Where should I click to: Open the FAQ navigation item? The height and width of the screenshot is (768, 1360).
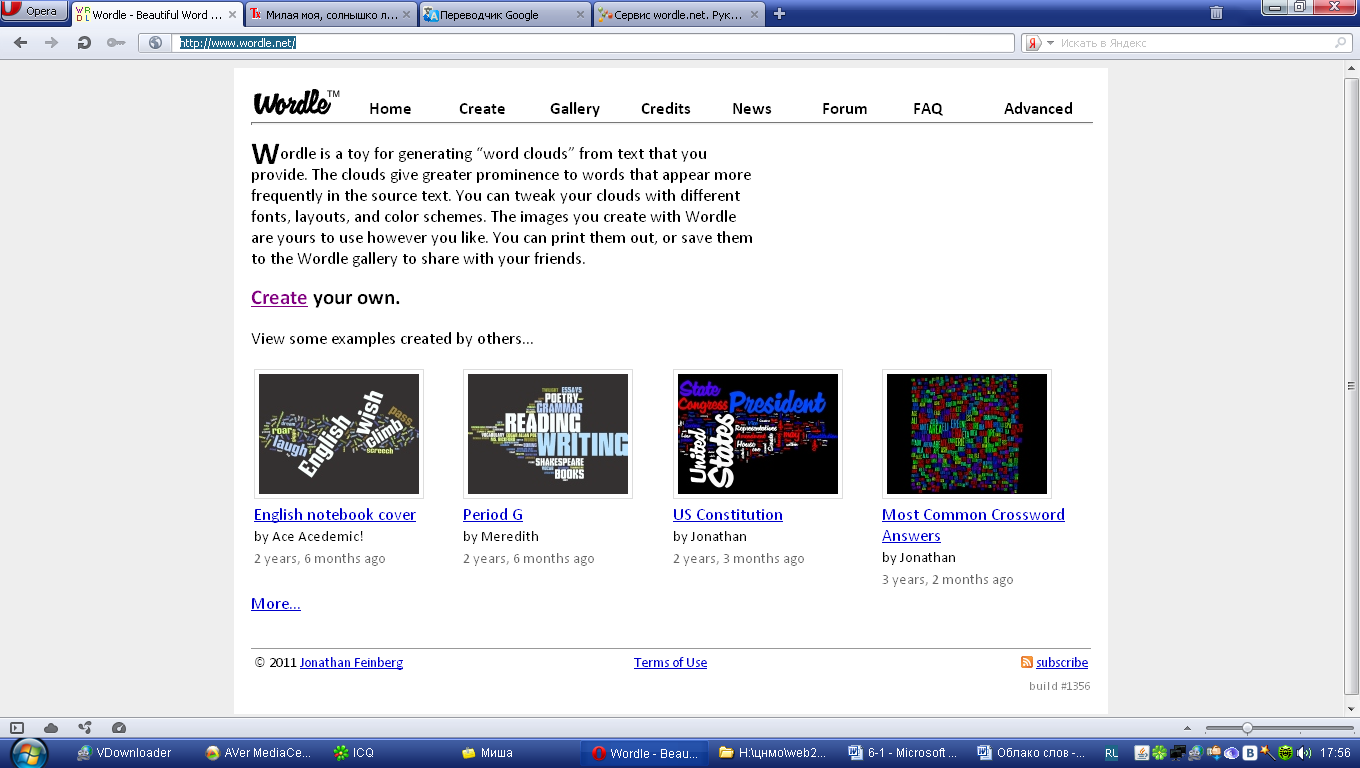[928, 108]
